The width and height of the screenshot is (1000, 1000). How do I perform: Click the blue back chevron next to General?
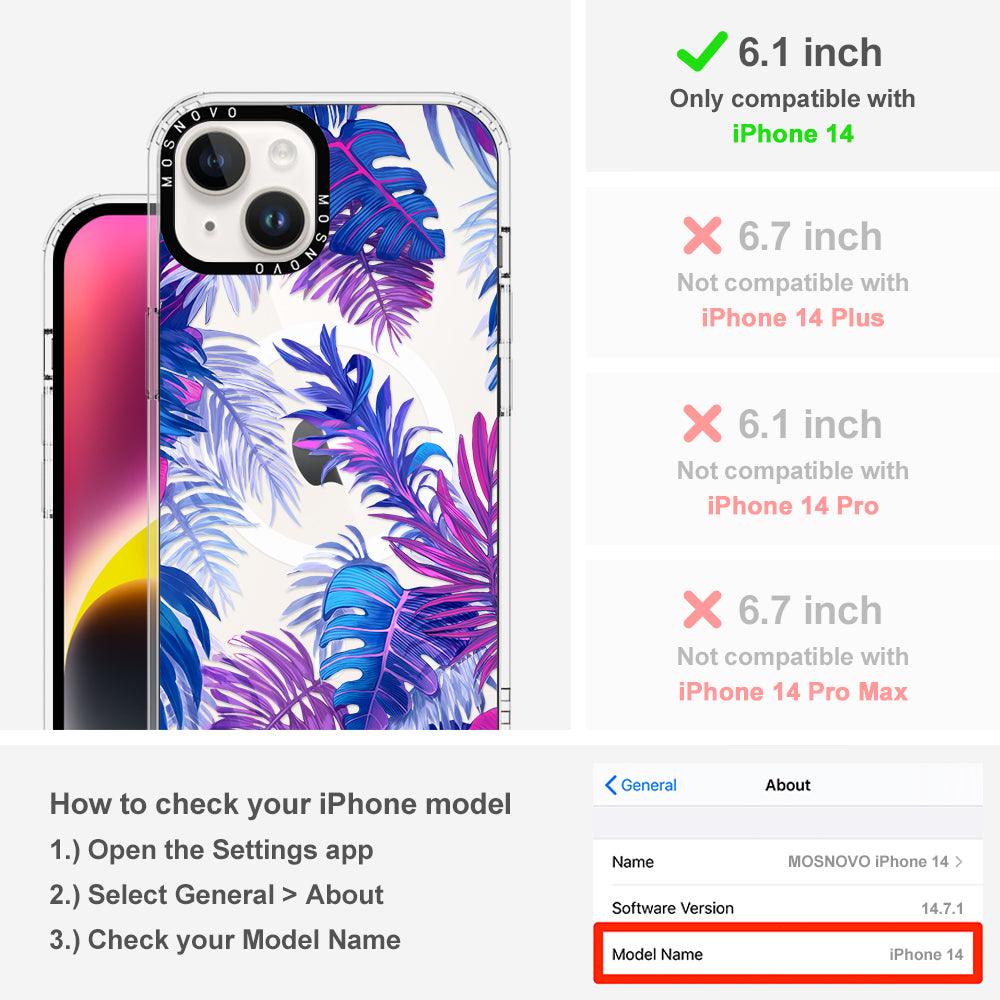[610, 785]
